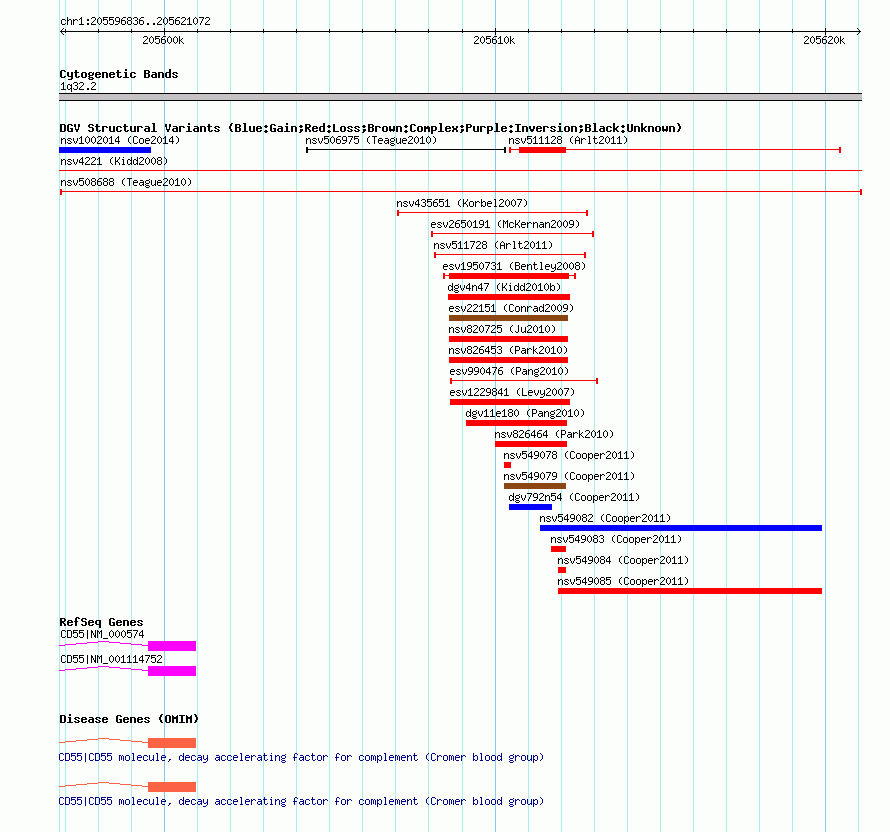Click the 1q32.2 cytogenetic band label
The image size is (890, 832).
point(78,86)
